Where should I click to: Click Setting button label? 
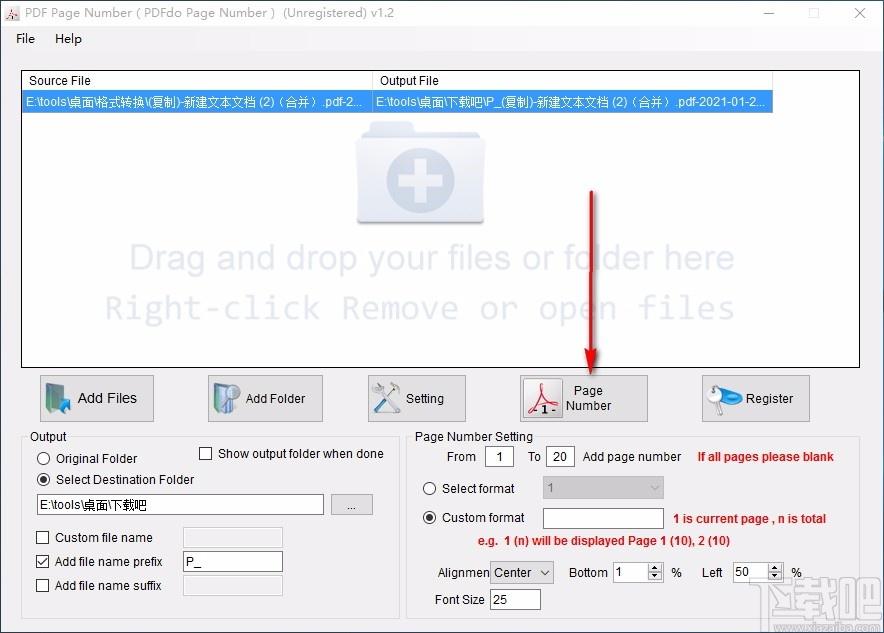point(425,399)
